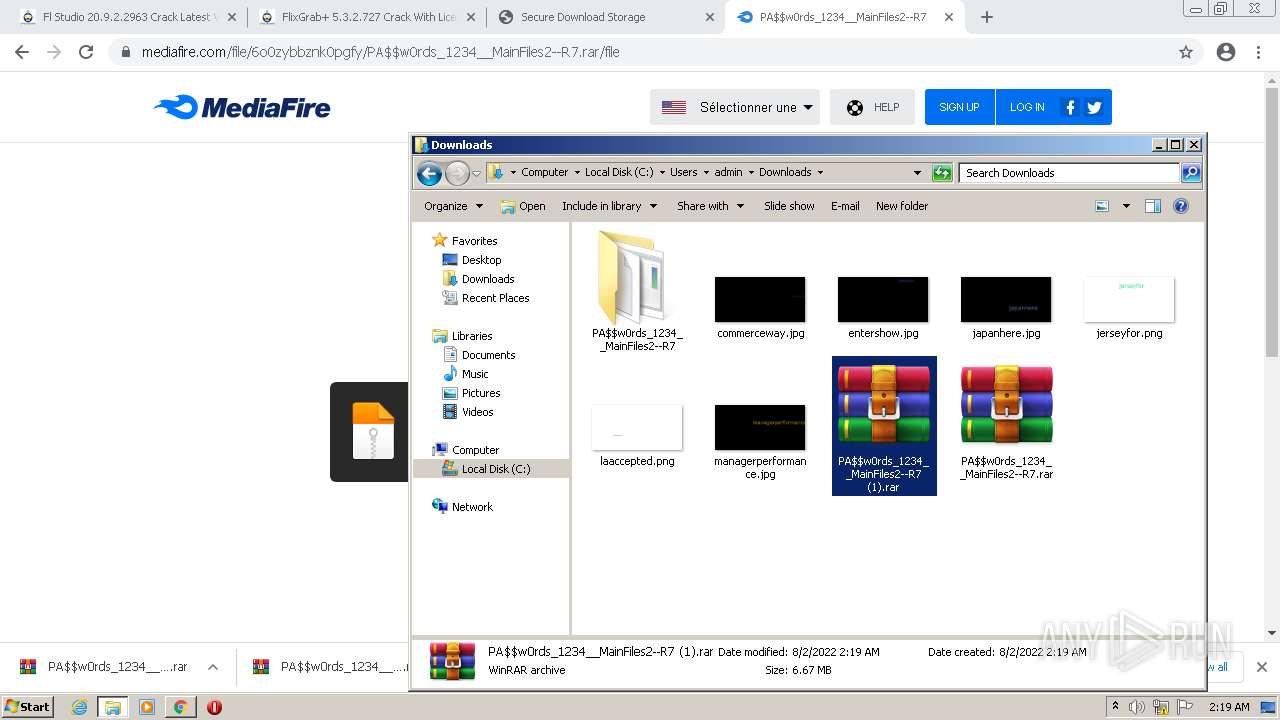The height and width of the screenshot is (720, 1280).
Task: Open Chrome three-dot menu
Action: pyautogui.click(x=1258, y=52)
